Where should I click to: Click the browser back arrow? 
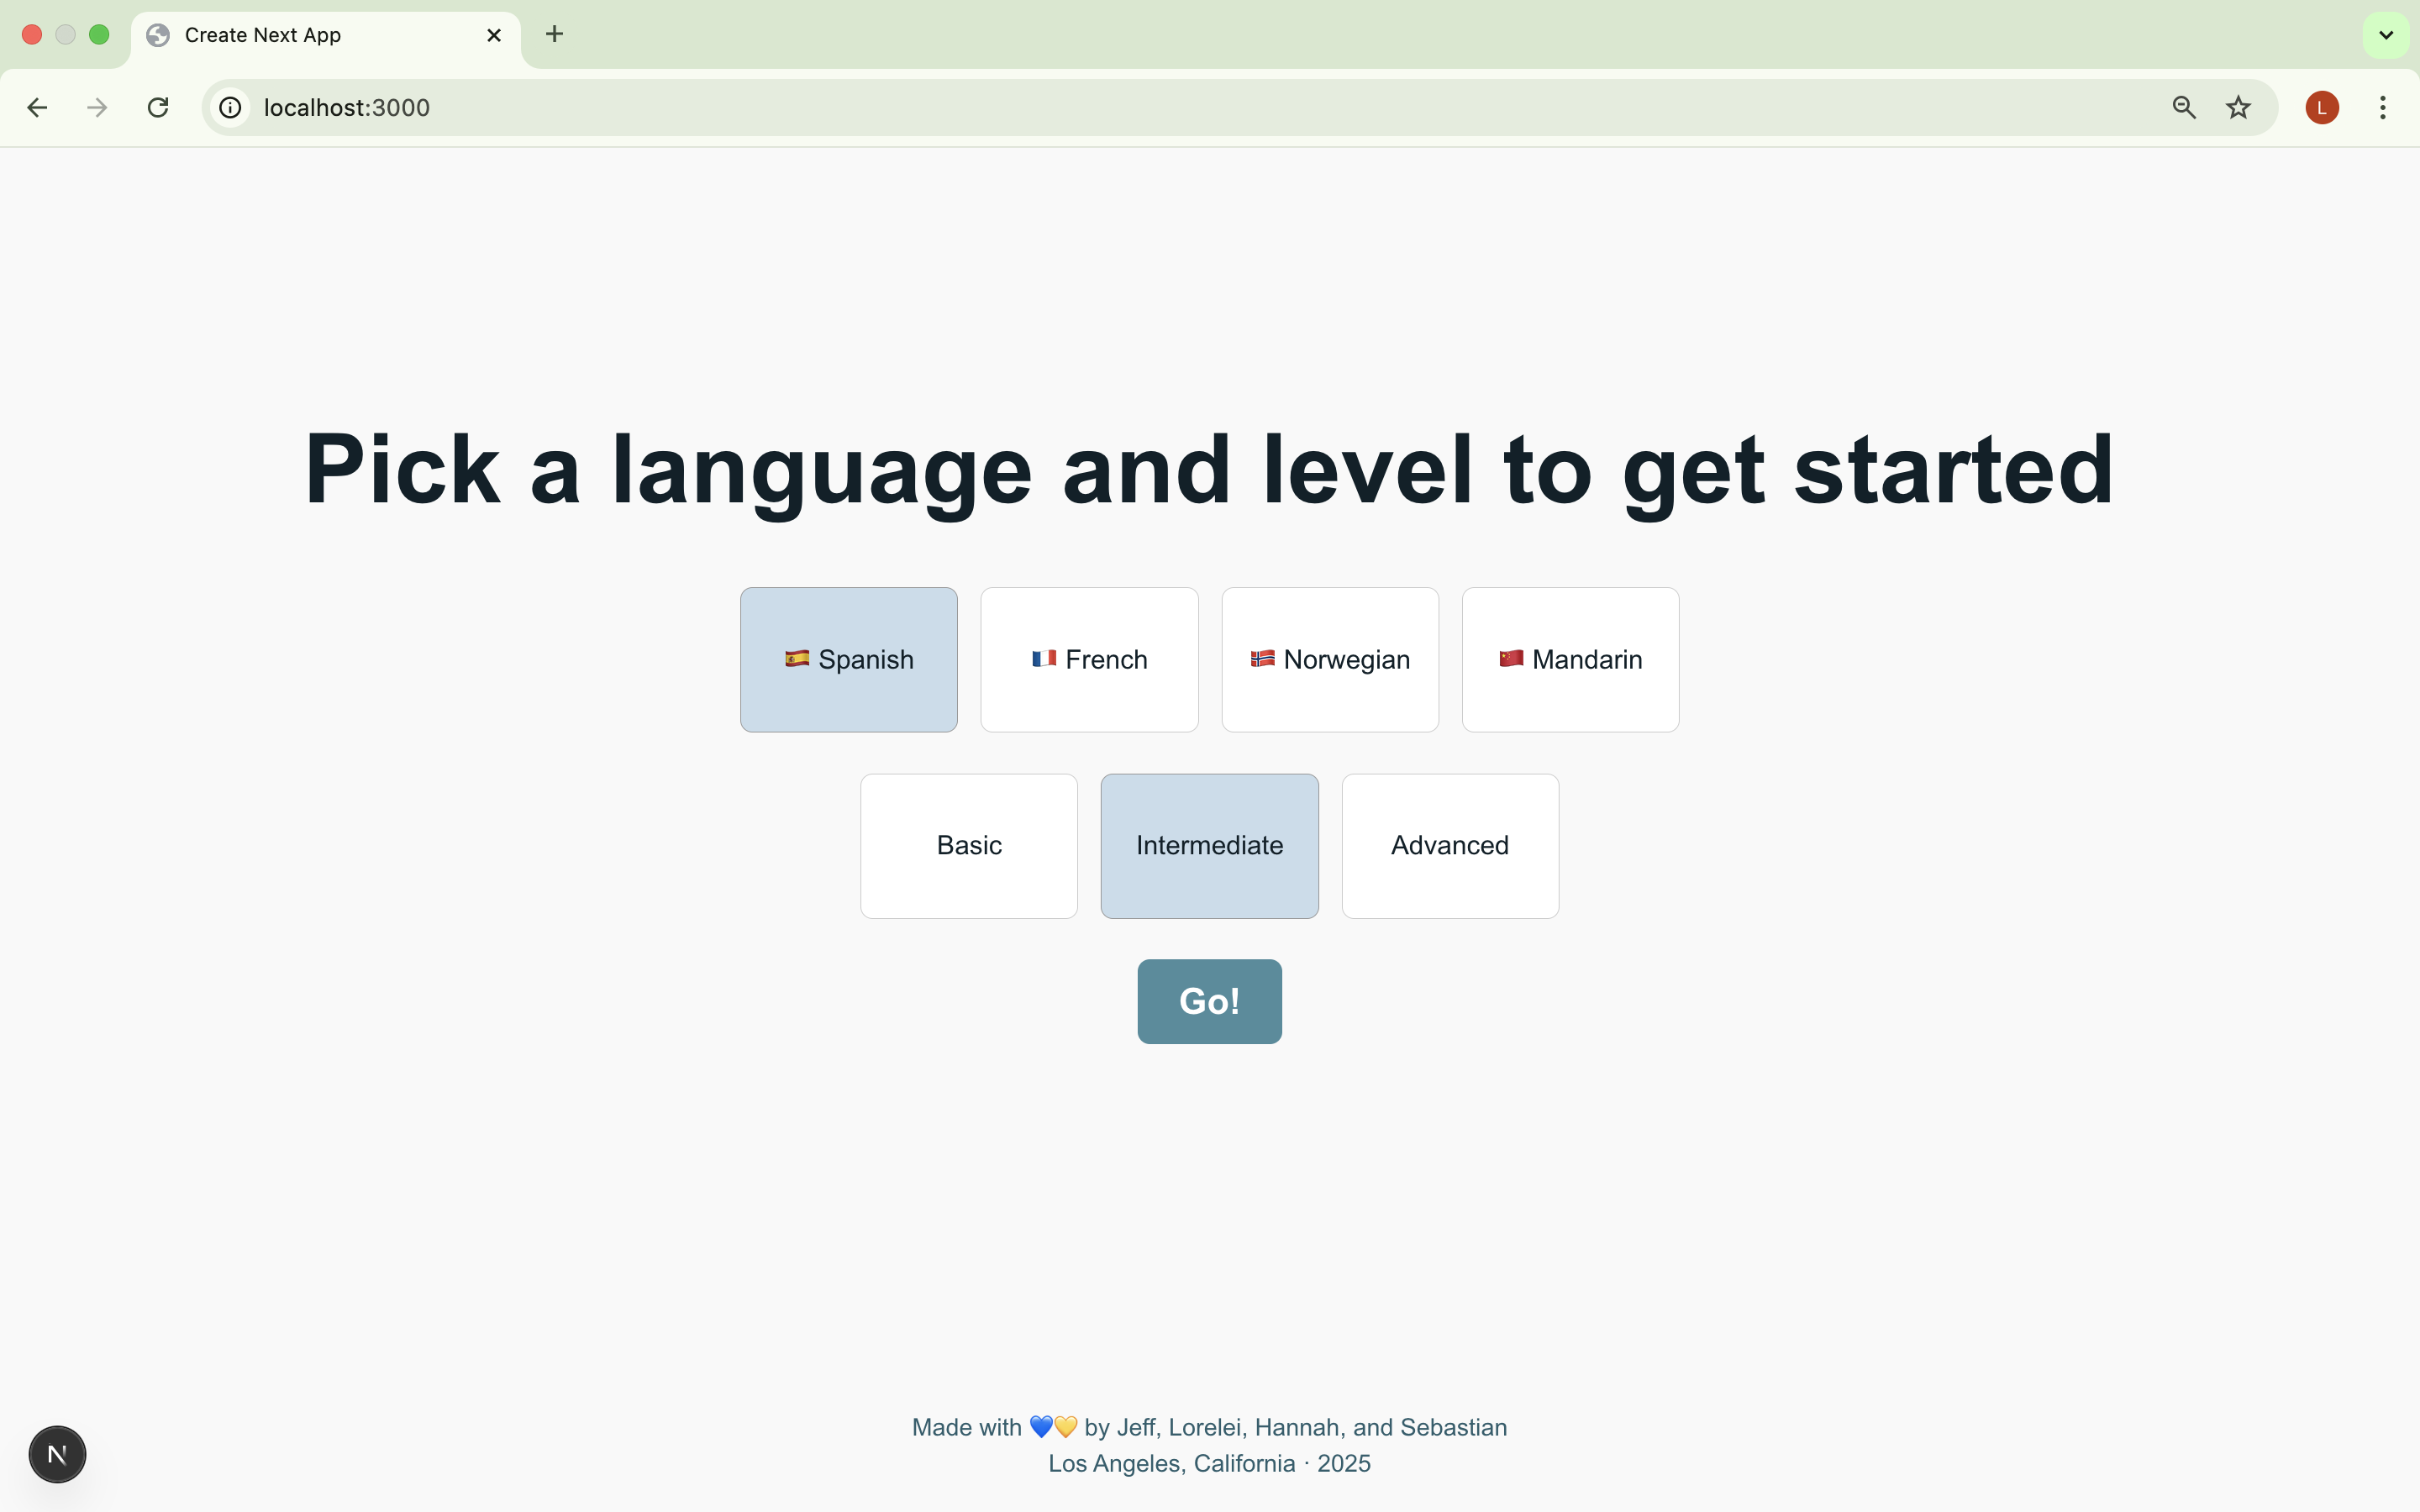click(37, 107)
